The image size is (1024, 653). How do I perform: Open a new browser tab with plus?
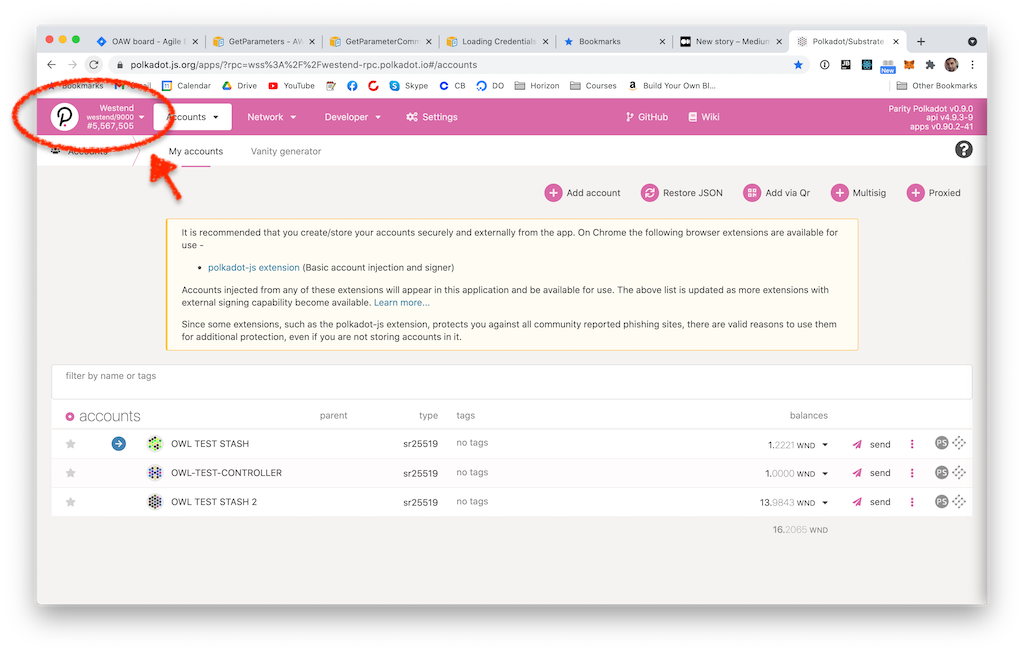click(921, 41)
